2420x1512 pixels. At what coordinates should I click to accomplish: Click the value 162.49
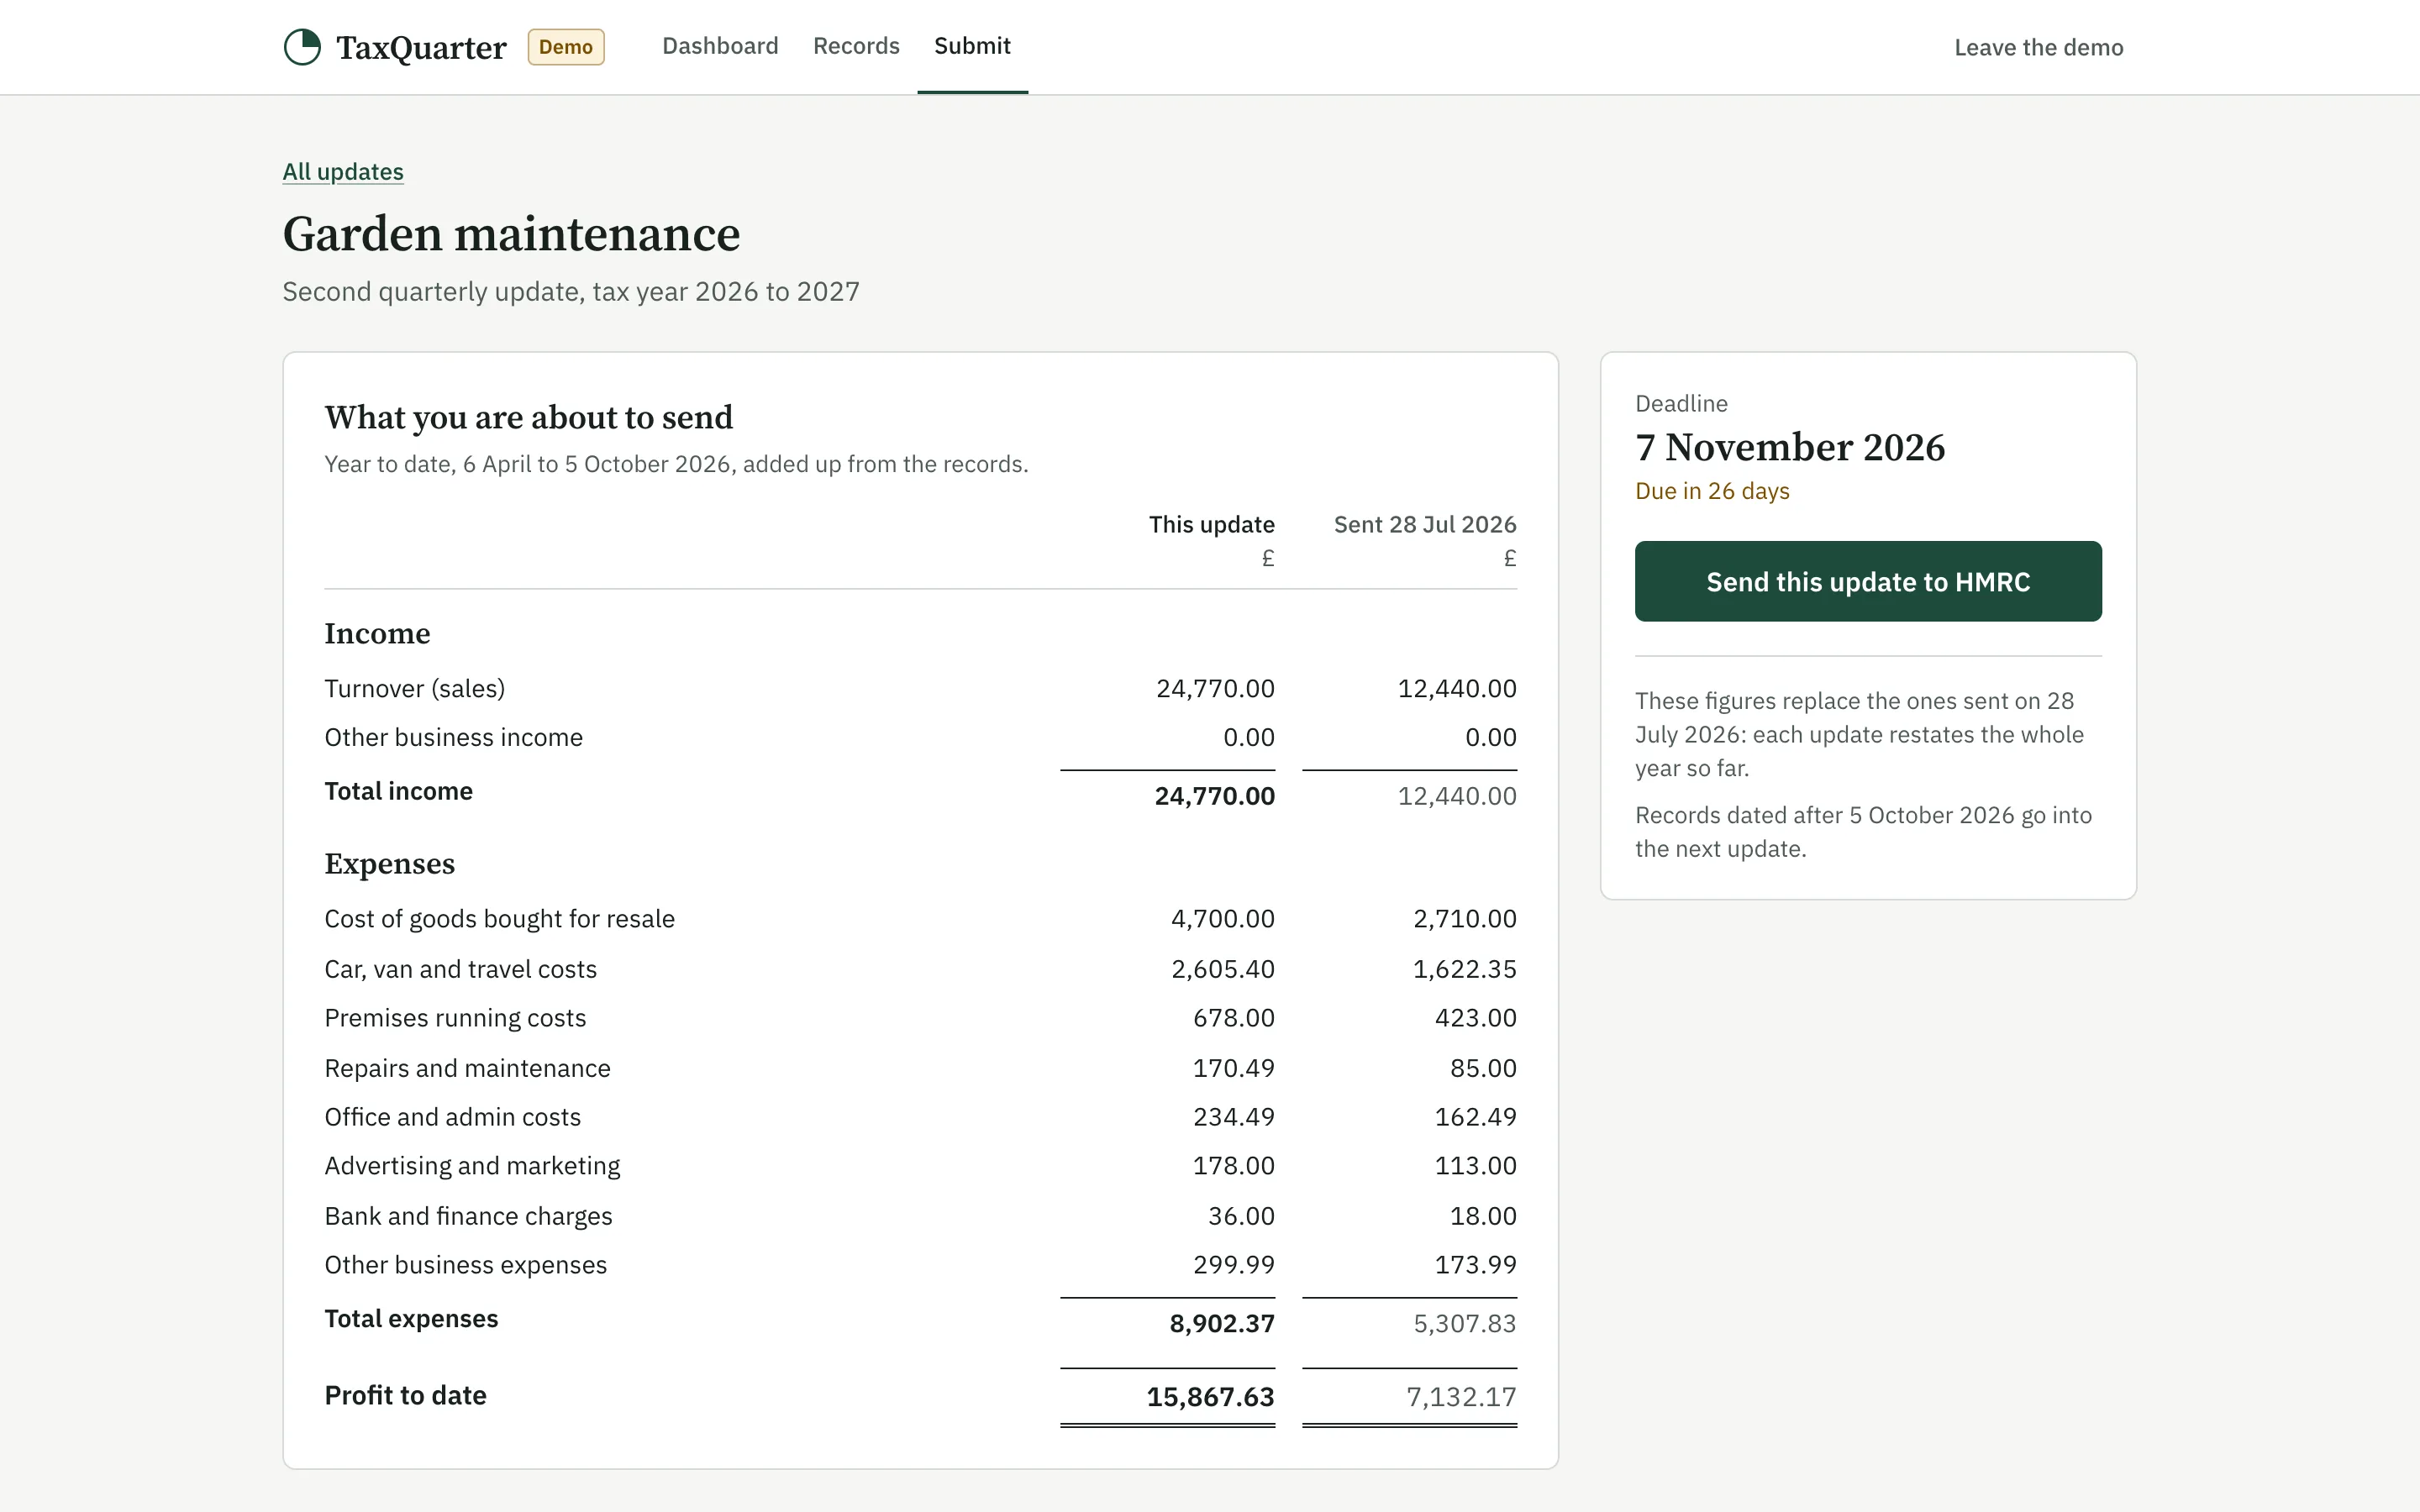point(1476,1117)
